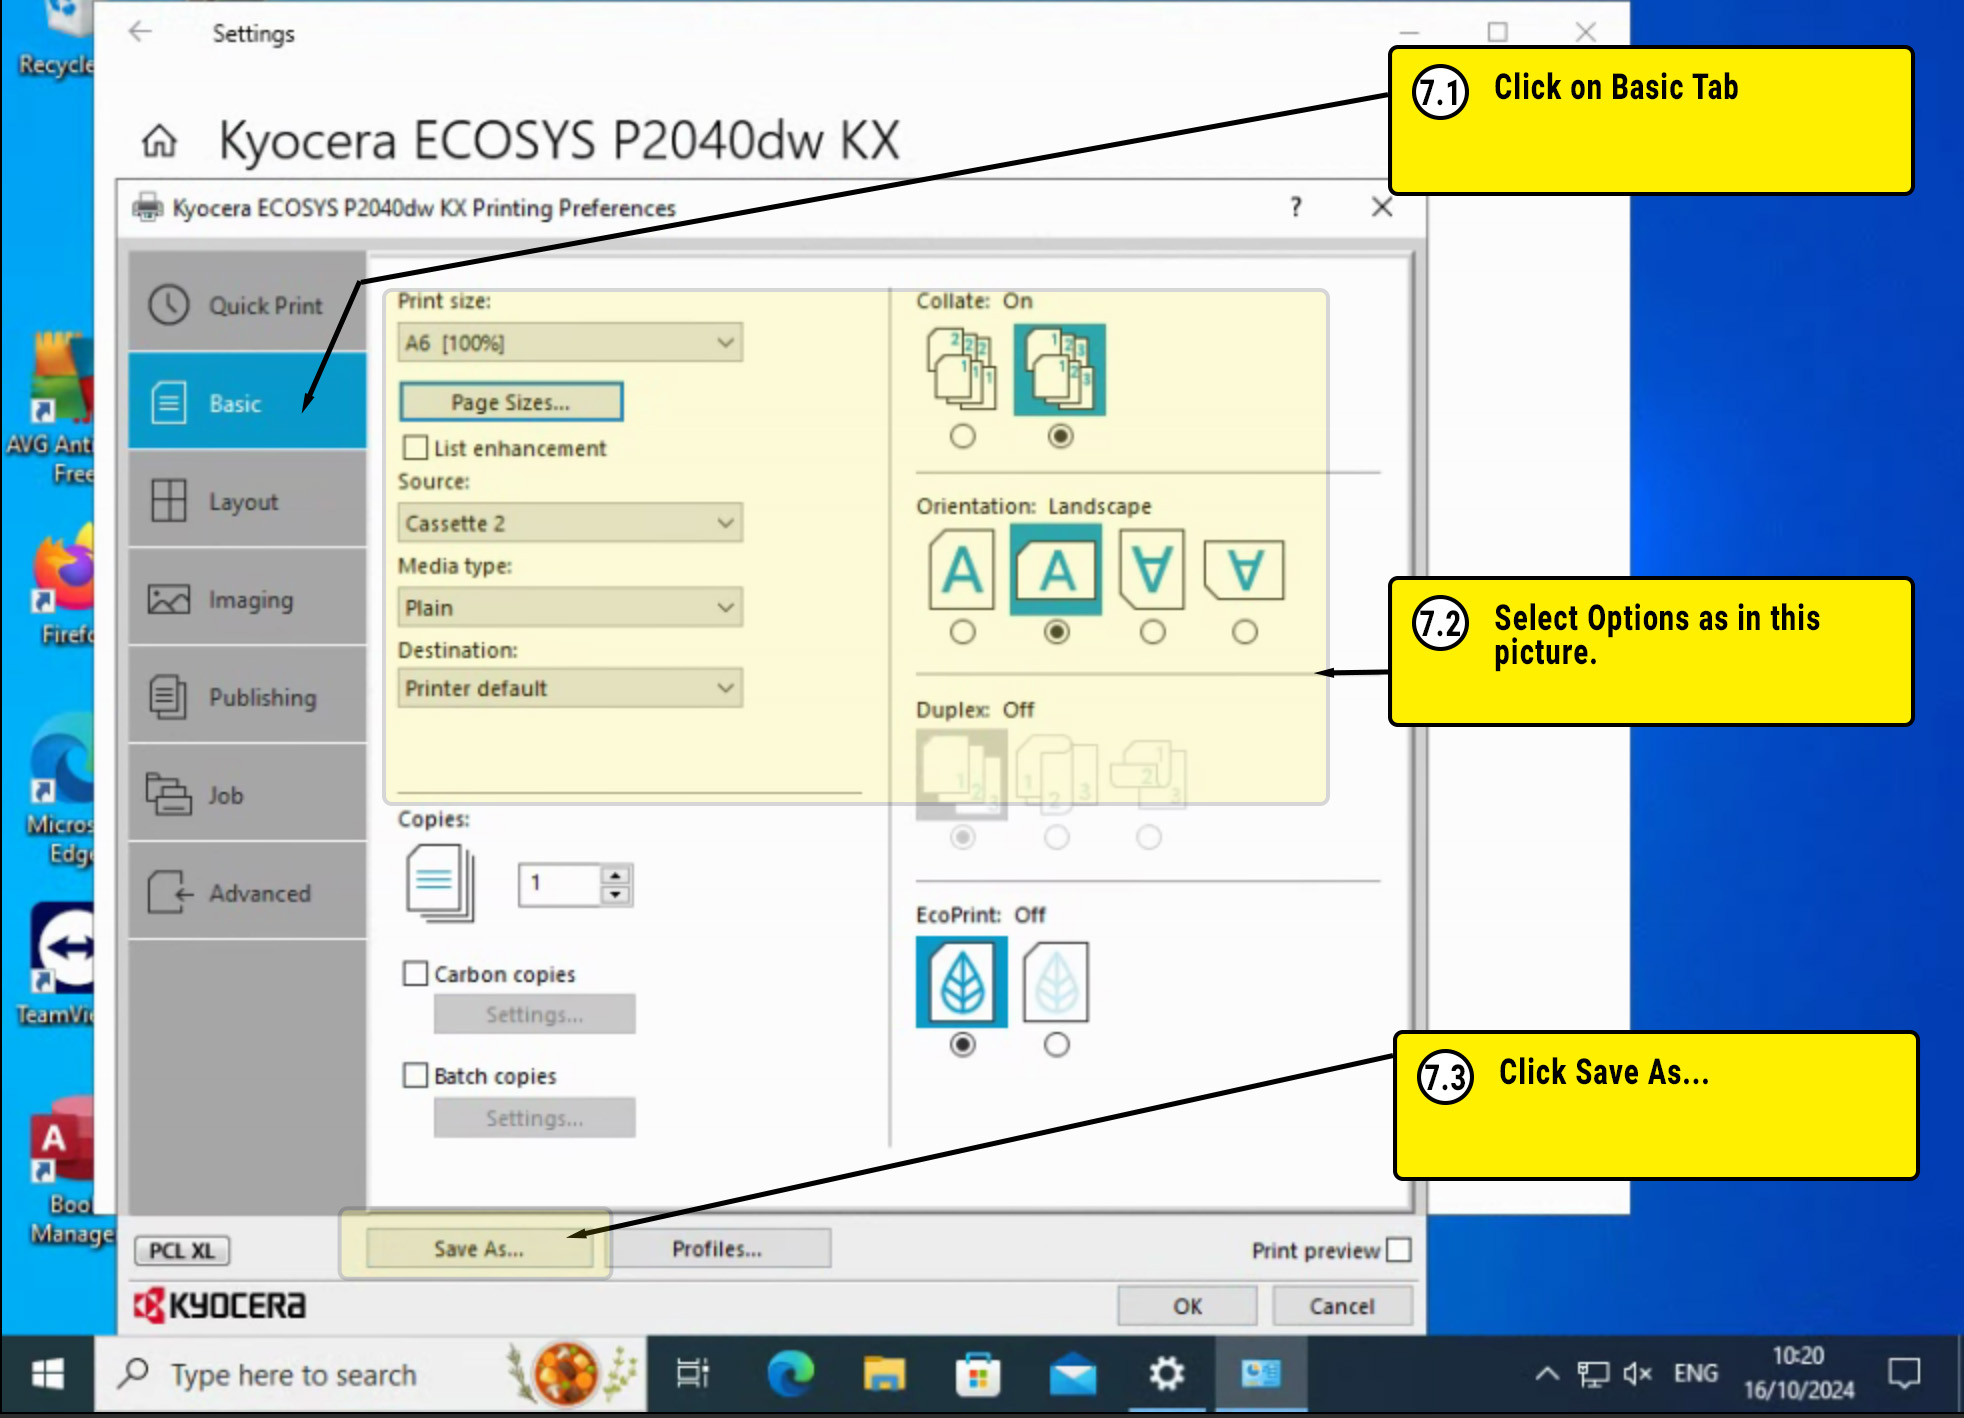The width and height of the screenshot is (1964, 1418).
Task: Click the duplex off icon
Action: point(962,773)
